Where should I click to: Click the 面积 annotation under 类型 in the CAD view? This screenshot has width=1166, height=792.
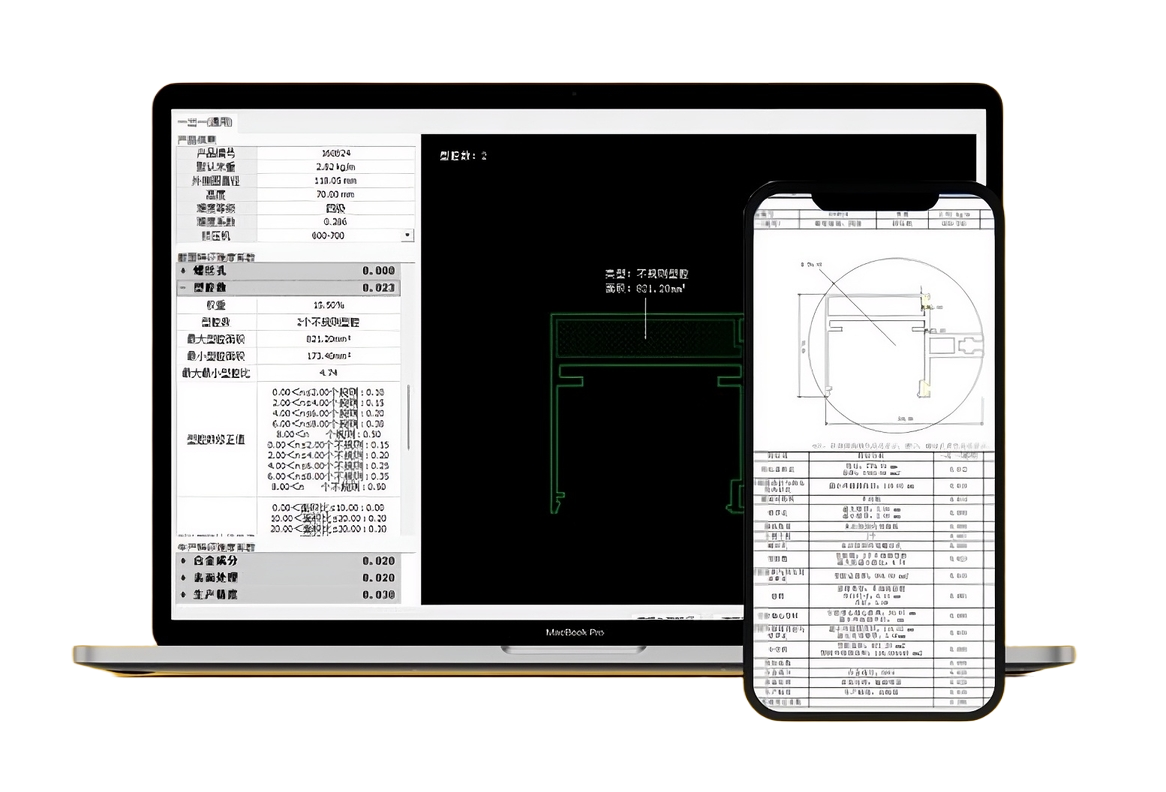(644, 288)
